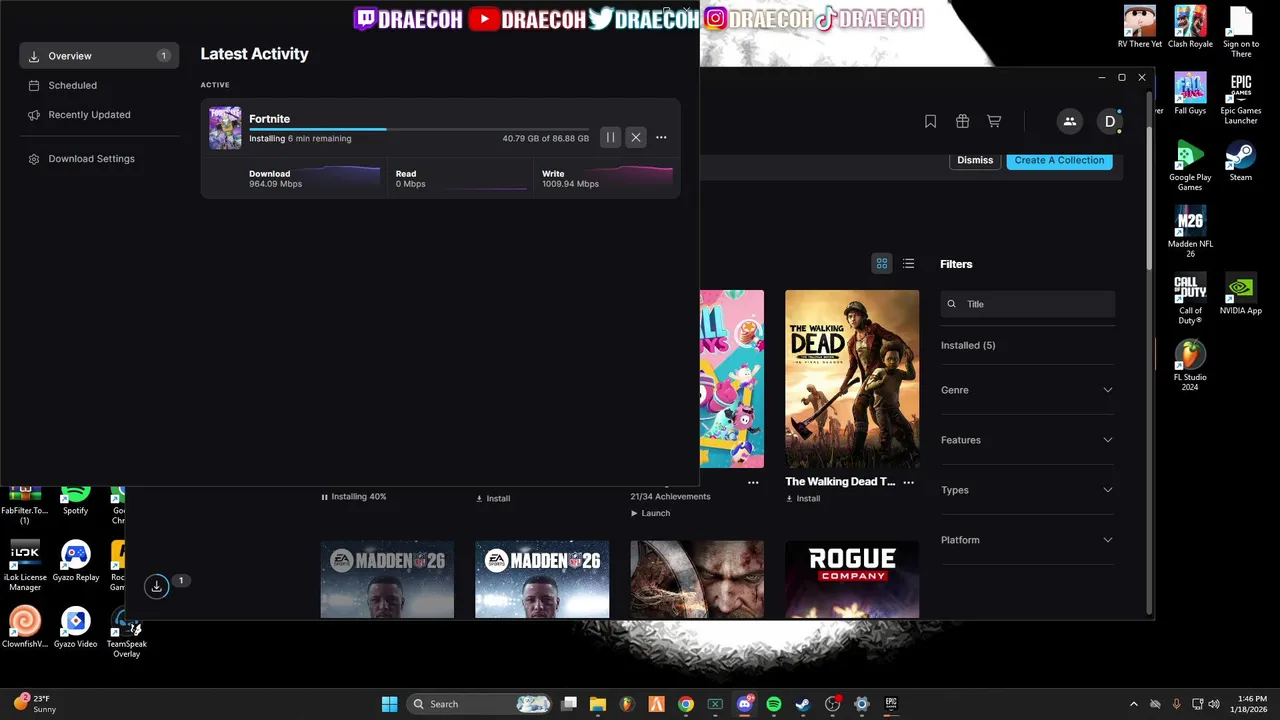Select ClownfishVoice desktop icon
Screen dimensions: 1280x720
25,628
